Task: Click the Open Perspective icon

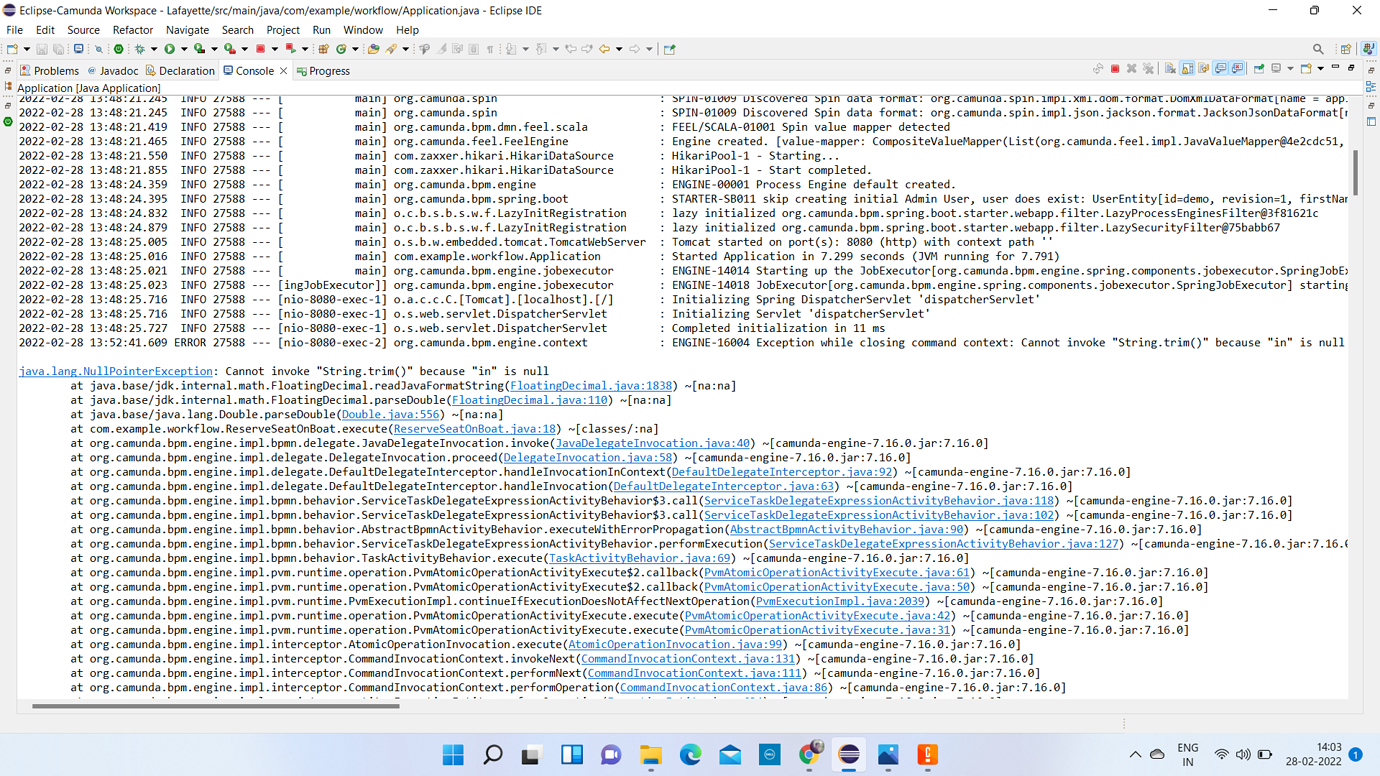Action: coord(1346,49)
